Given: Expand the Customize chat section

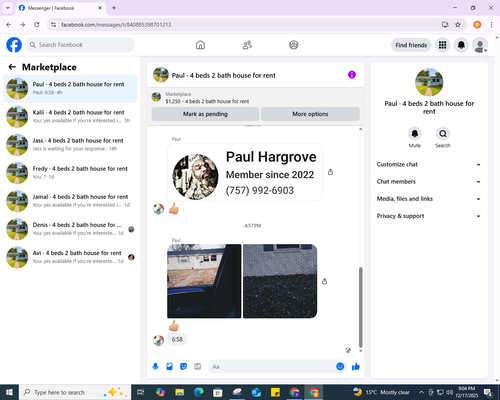Looking at the screenshot, I should [x=429, y=164].
